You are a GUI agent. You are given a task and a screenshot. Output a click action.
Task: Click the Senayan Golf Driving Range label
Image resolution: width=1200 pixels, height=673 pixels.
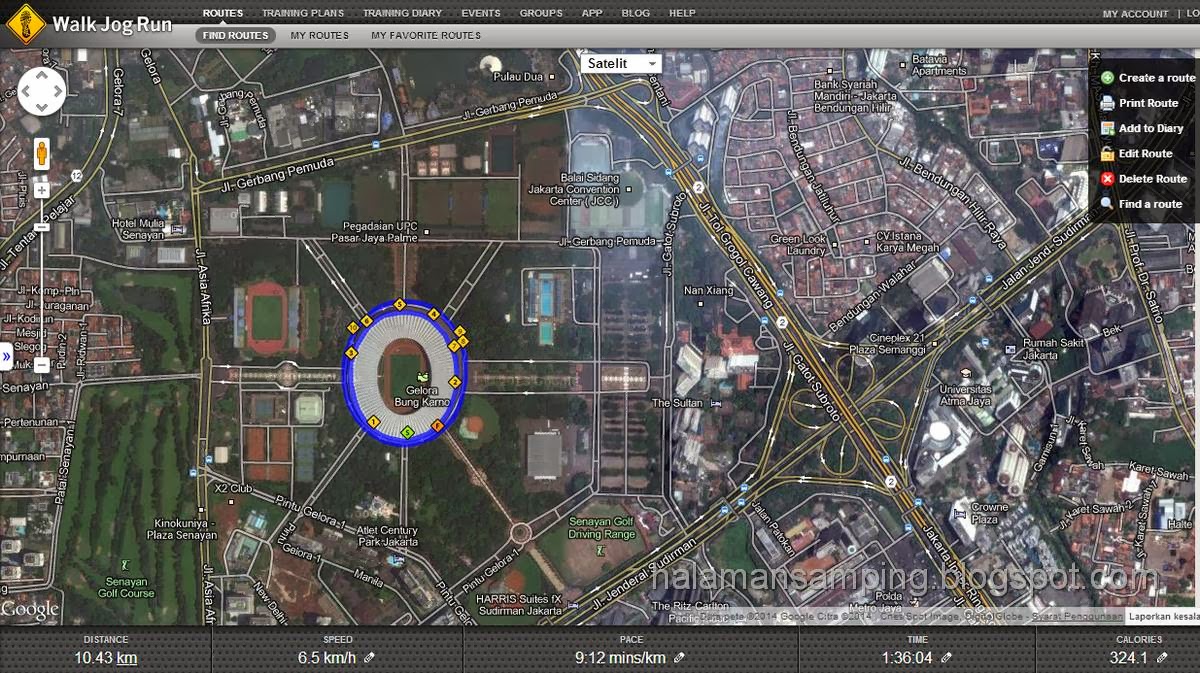pos(602,528)
